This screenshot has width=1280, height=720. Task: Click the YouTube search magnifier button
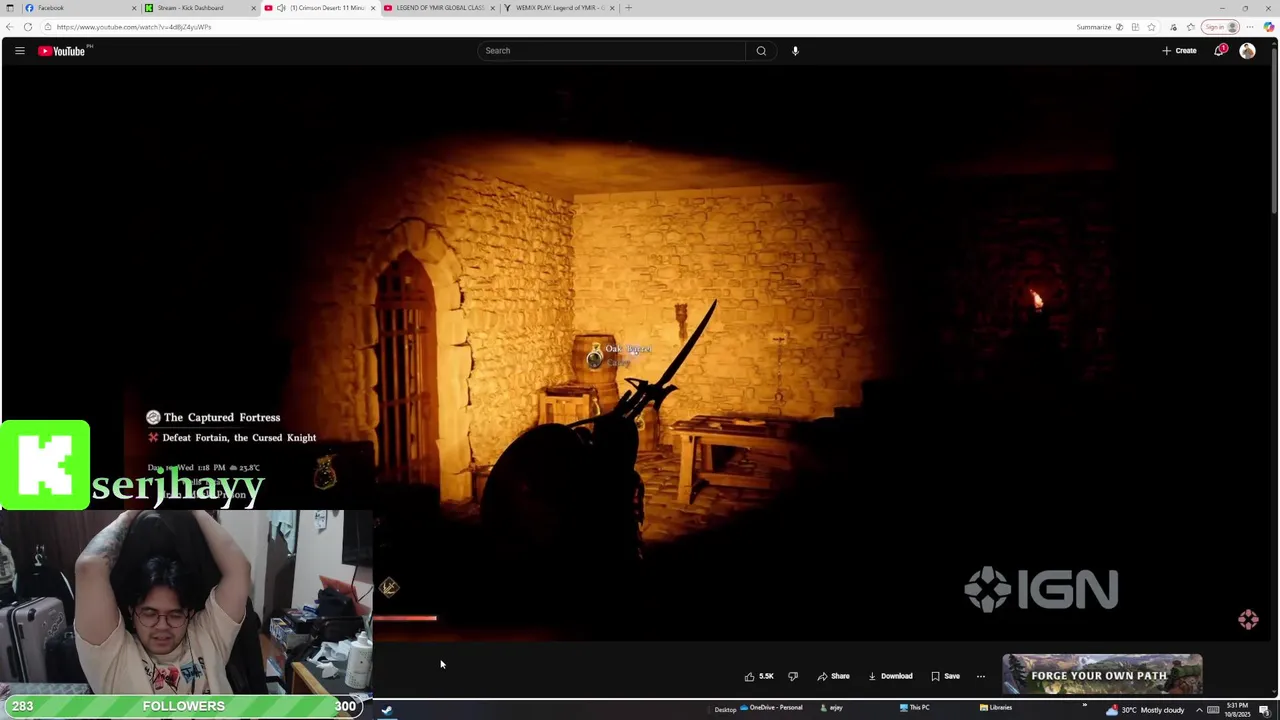(761, 51)
